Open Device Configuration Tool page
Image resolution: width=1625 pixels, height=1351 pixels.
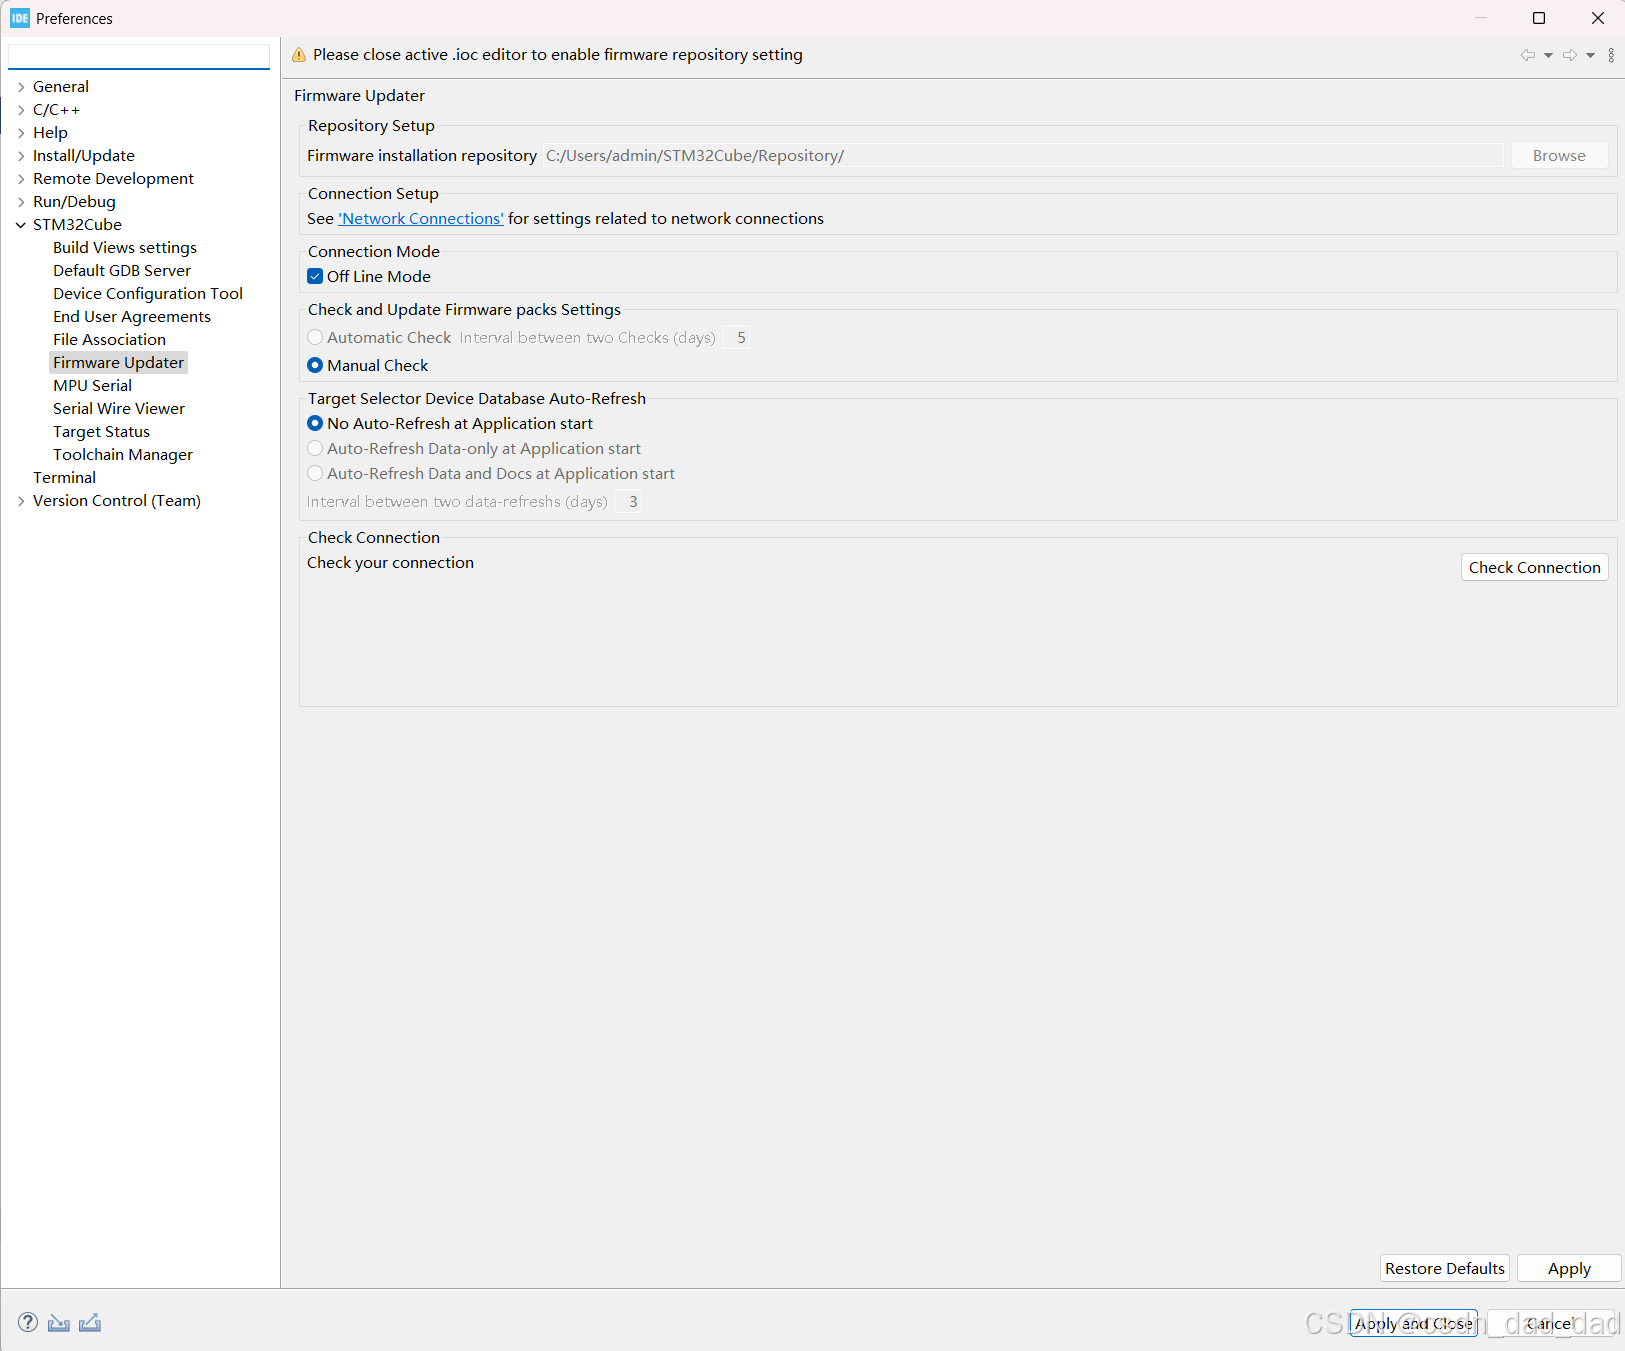[148, 293]
